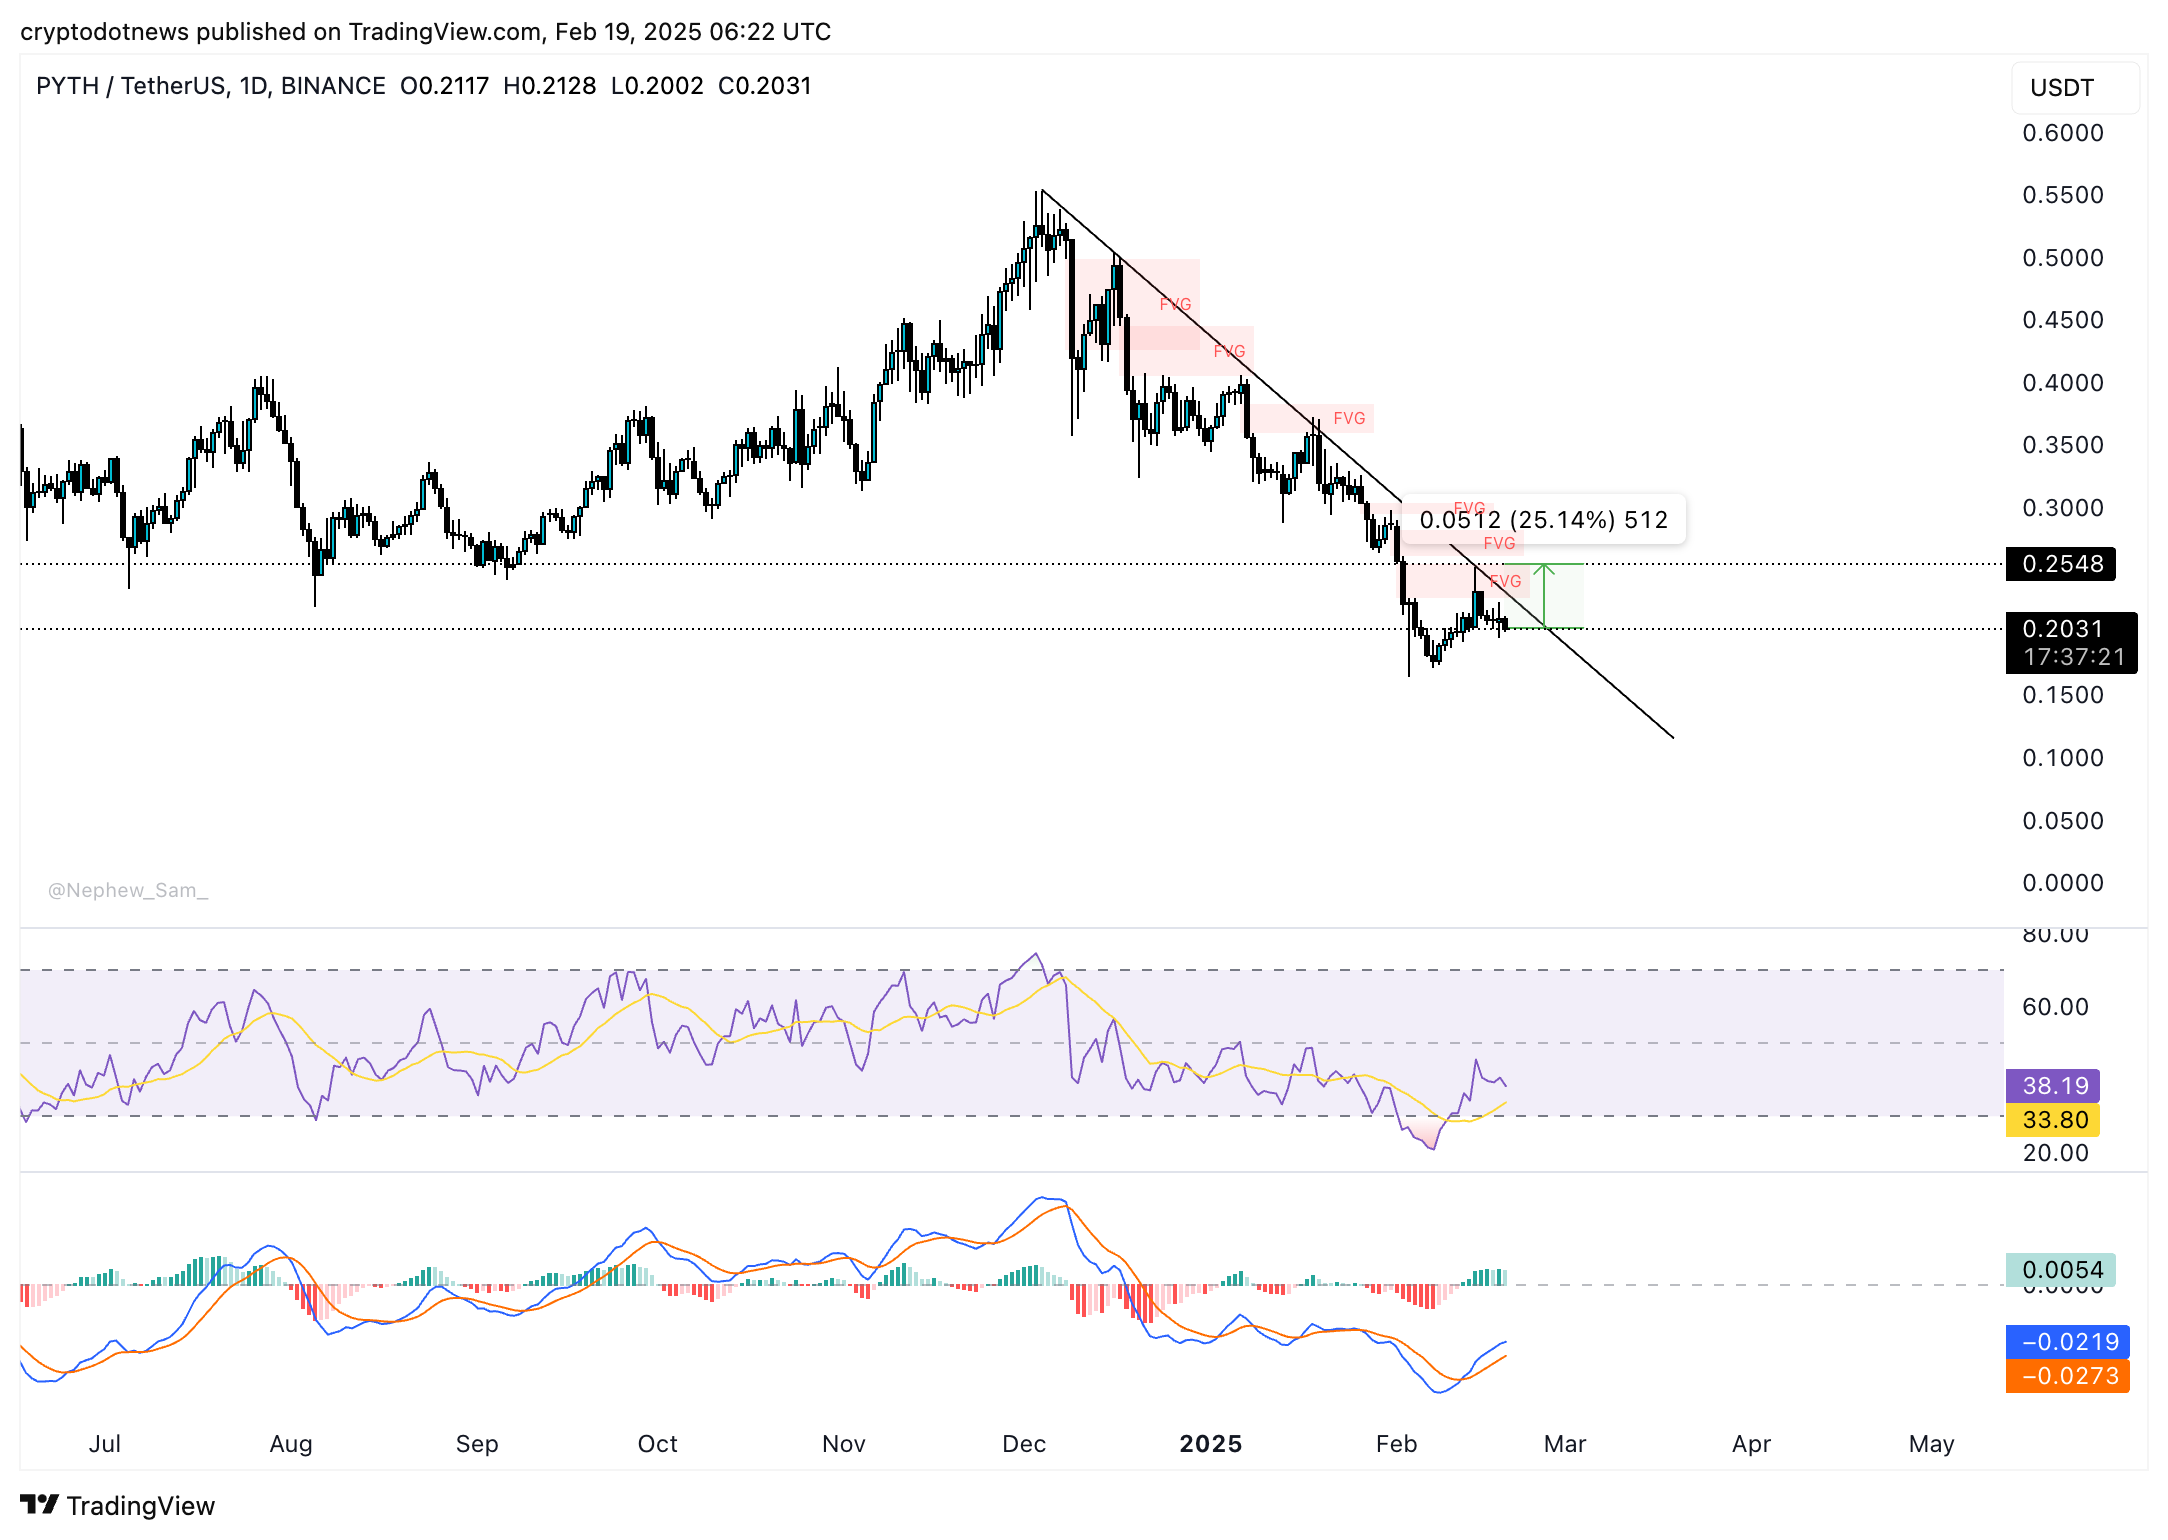Image resolution: width=2168 pixels, height=1540 pixels.
Task: Click the Dec month label on time axis
Action: (1024, 1443)
